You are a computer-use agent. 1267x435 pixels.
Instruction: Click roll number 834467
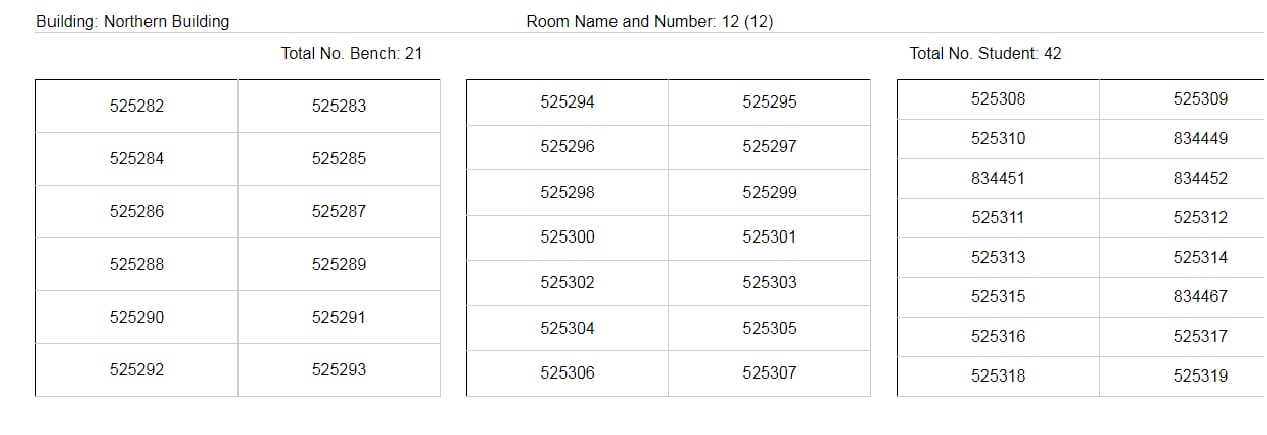(x=1200, y=297)
